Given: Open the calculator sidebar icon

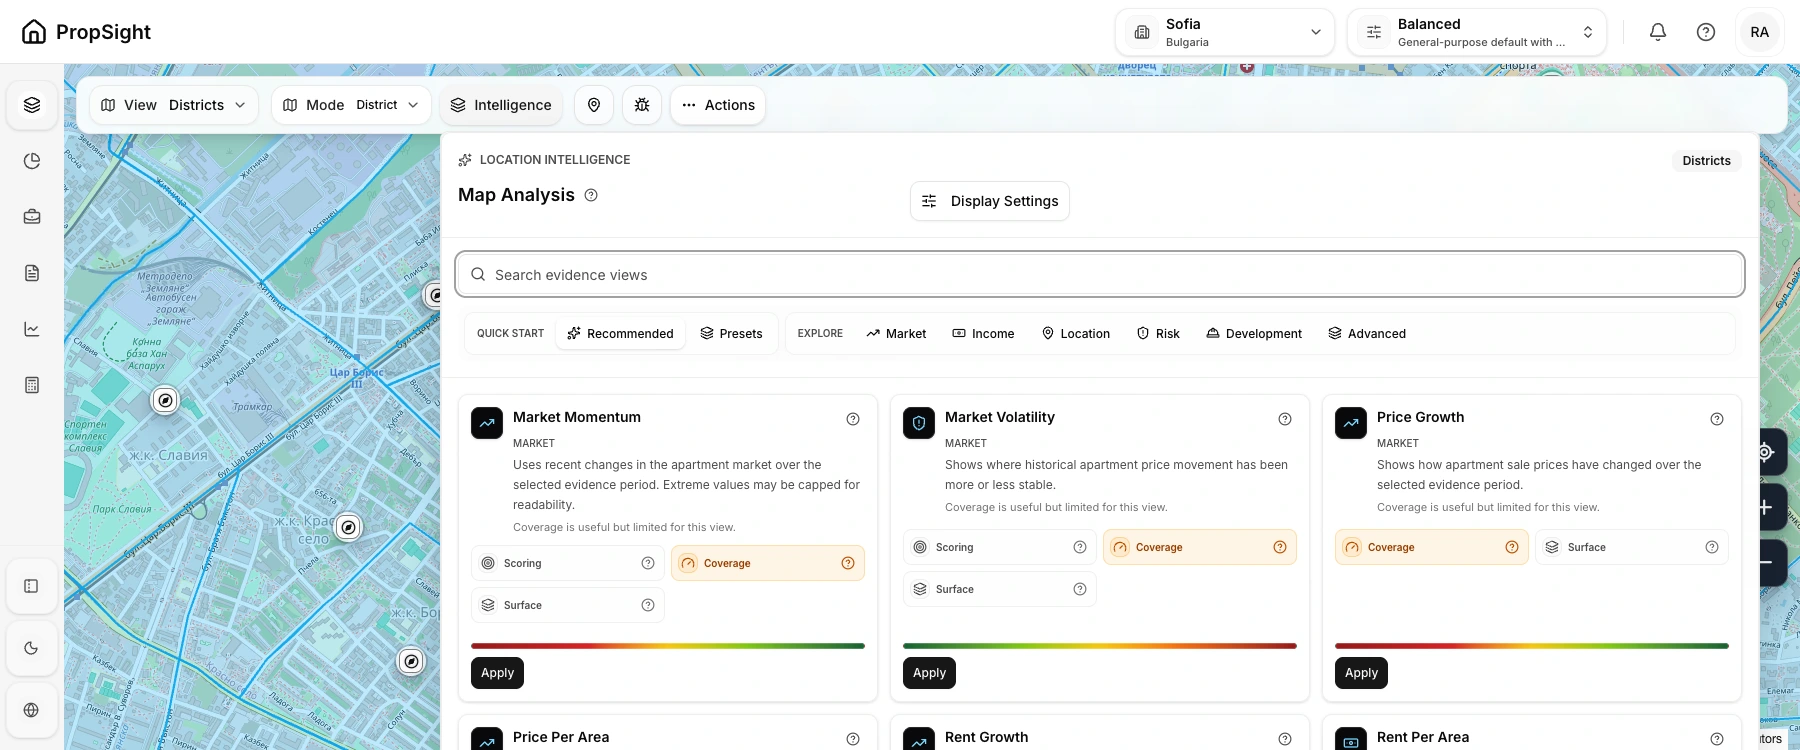Looking at the screenshot, I should pos(32,385).
